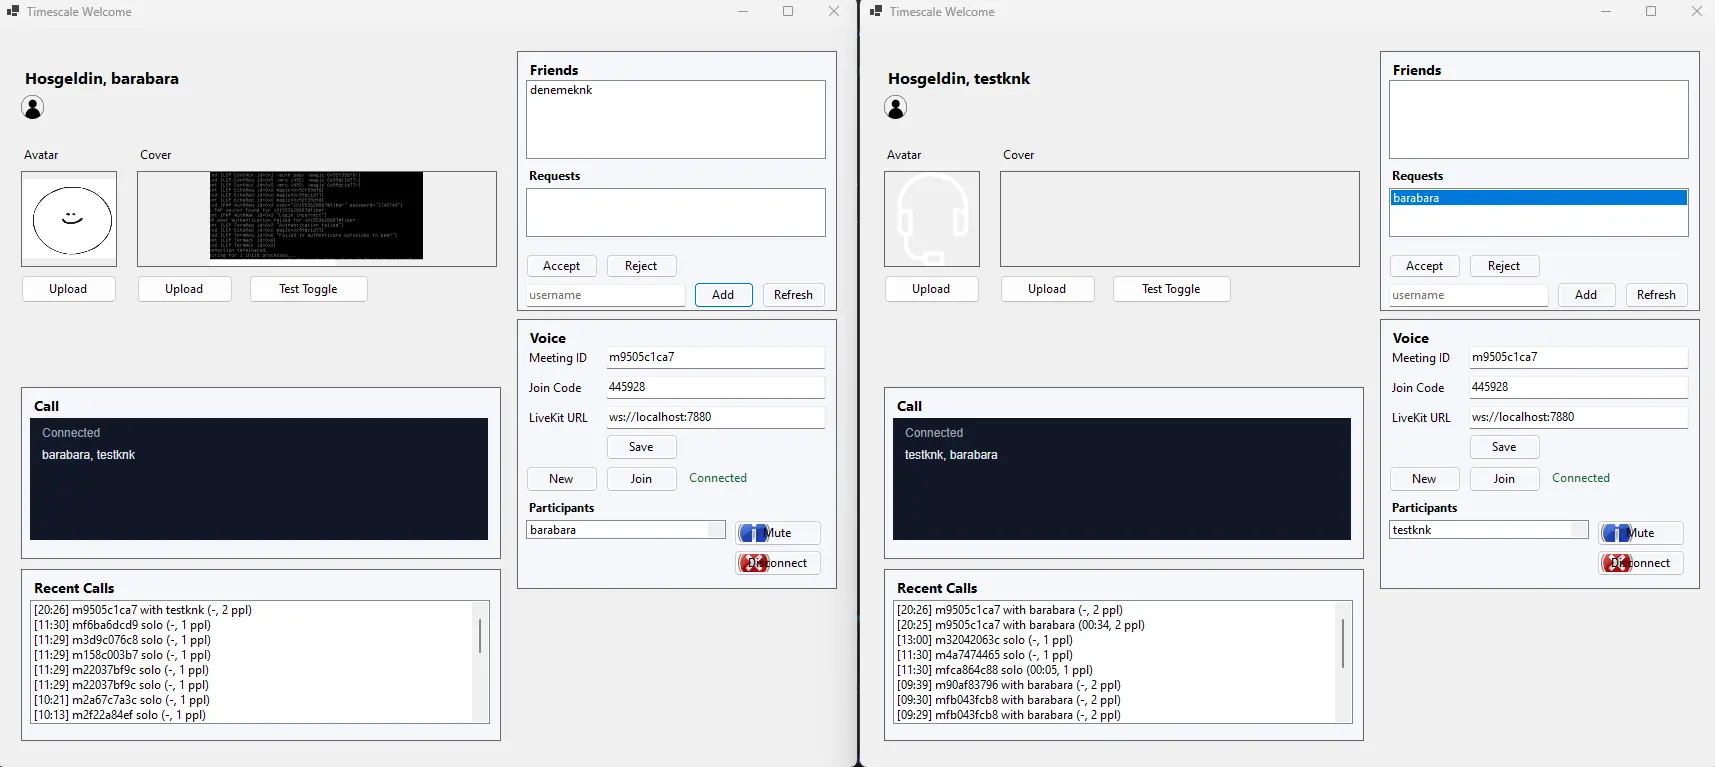The height and width of the screenshot is (767, 1715).
Task: Accept the request in testknk's window
Action: point(1424,266)
